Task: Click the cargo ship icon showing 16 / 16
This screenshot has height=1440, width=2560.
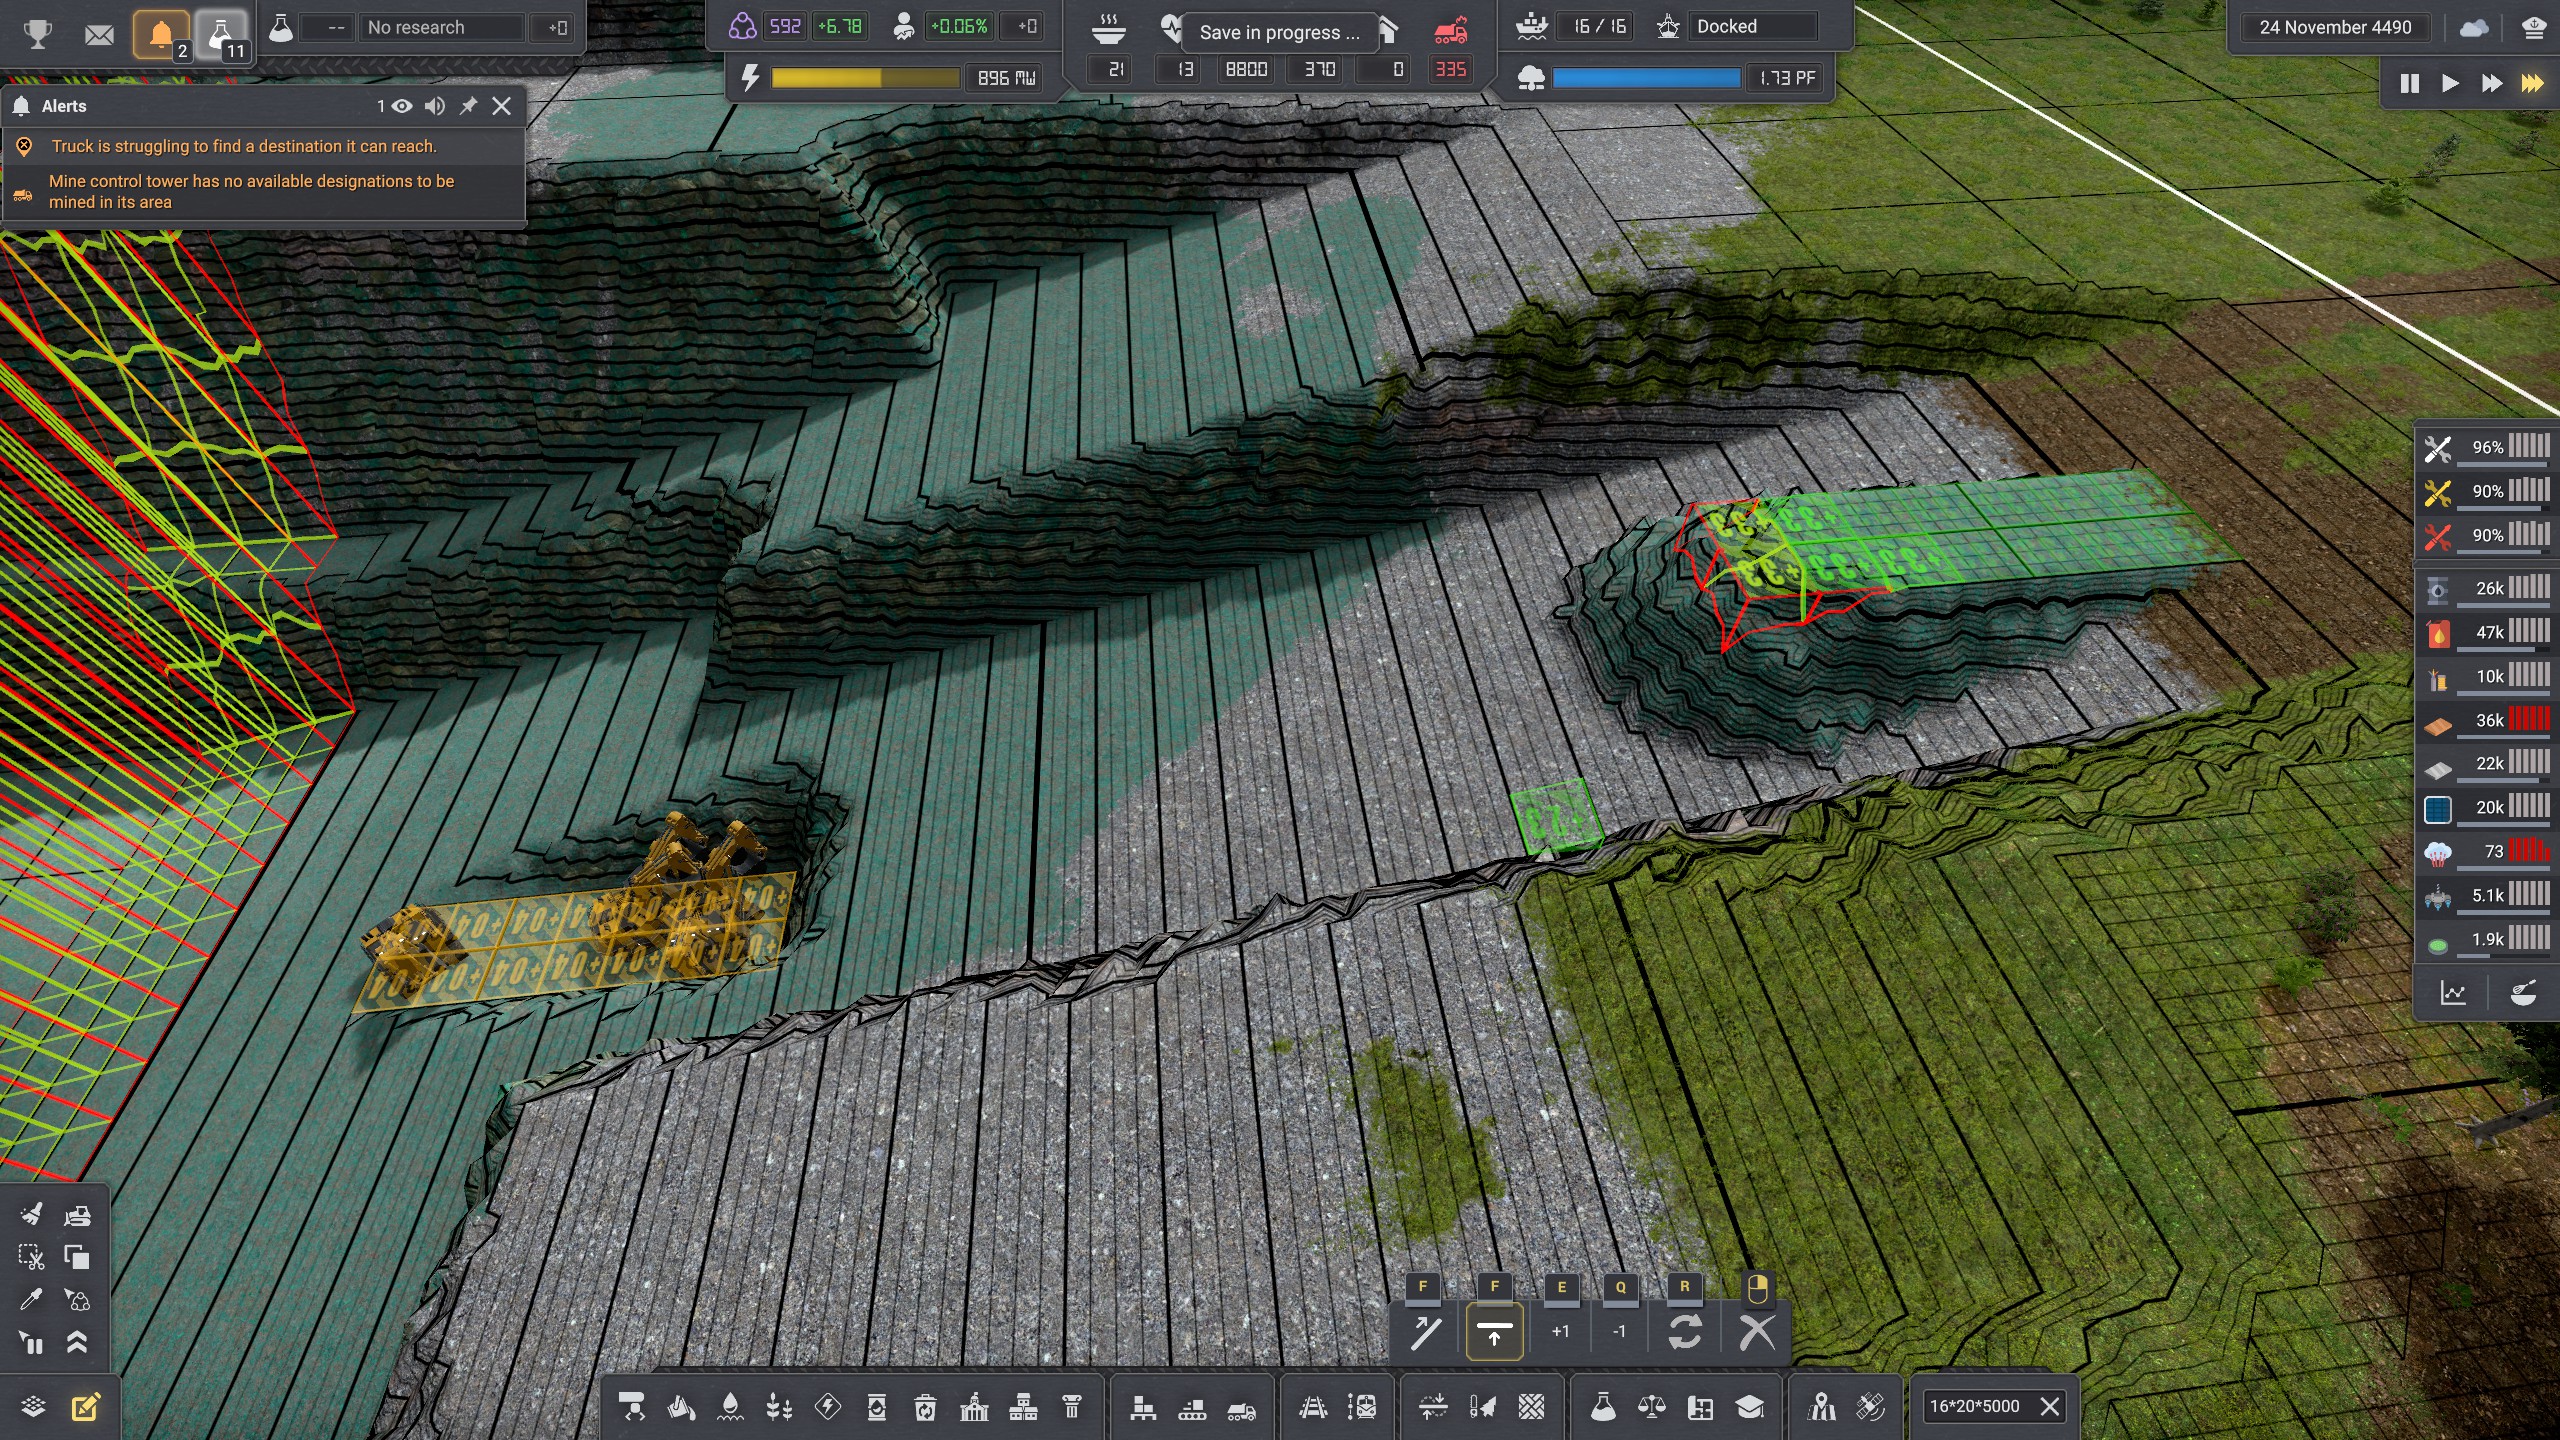Action: tap(1531, 27)
